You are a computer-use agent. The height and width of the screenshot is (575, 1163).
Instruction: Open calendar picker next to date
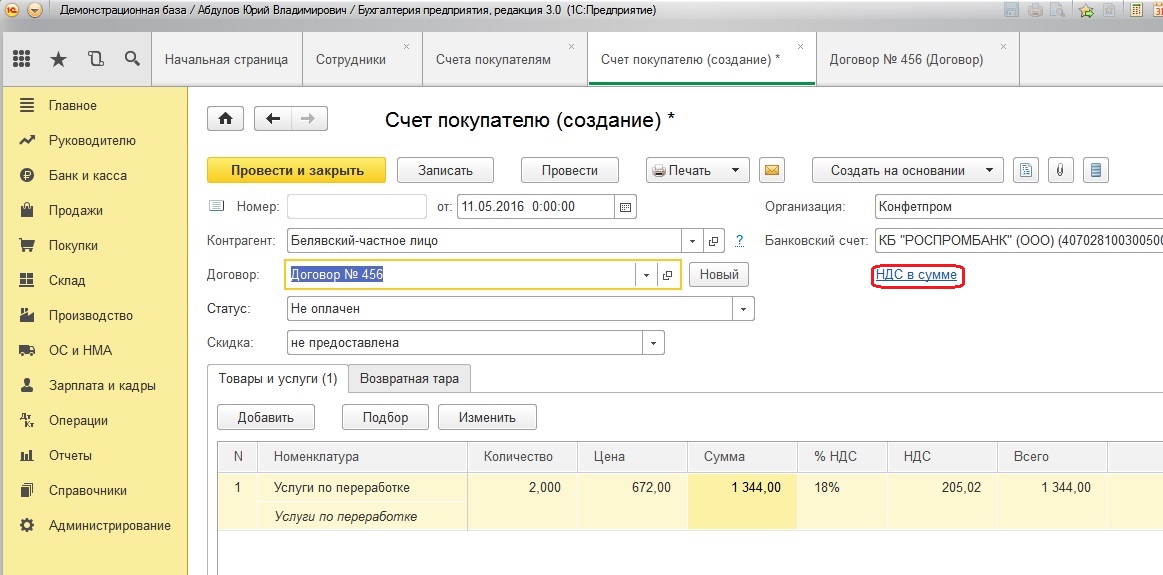[x=625, y=207]
